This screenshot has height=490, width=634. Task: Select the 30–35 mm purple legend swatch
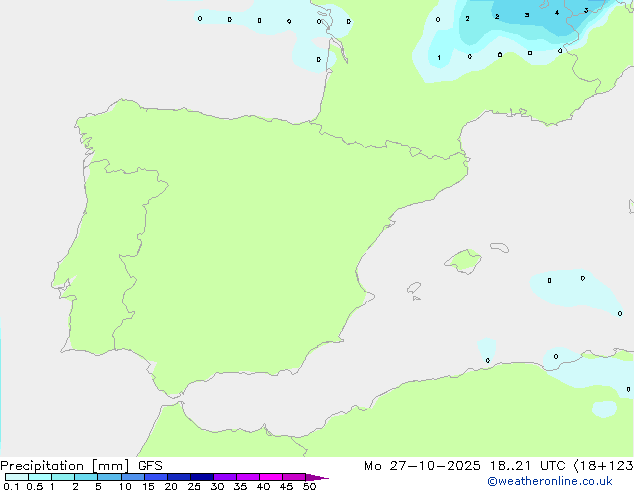[225, 477]
